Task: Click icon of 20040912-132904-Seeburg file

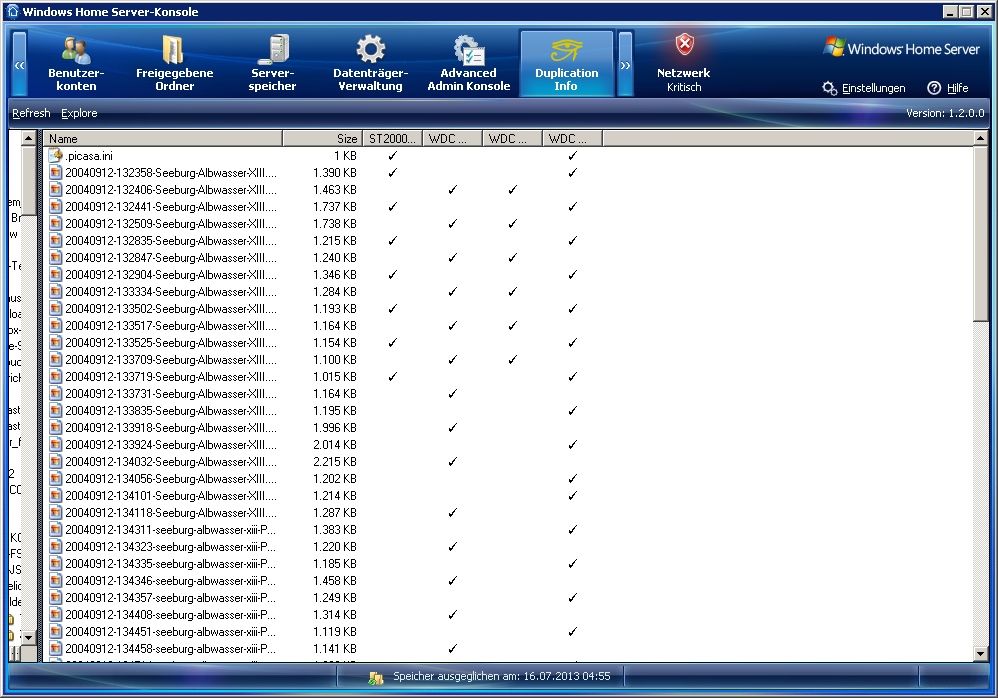Action: tap(55, 274)
